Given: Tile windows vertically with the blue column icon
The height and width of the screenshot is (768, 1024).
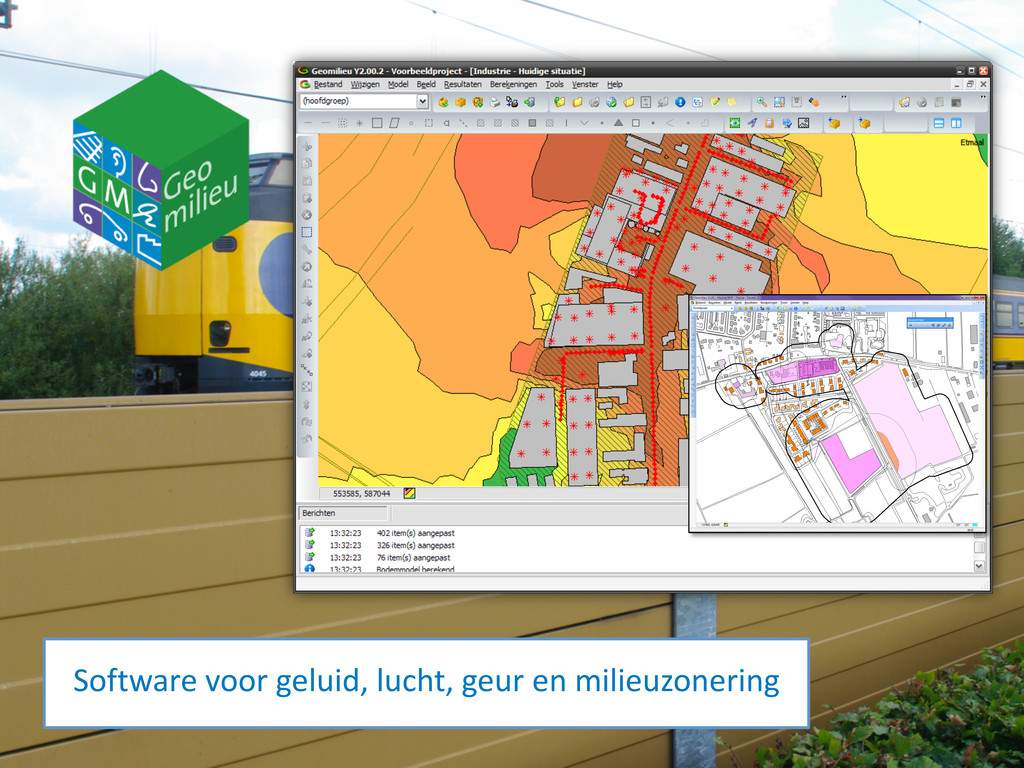Looking at the screenshot, I should [956, 123].
